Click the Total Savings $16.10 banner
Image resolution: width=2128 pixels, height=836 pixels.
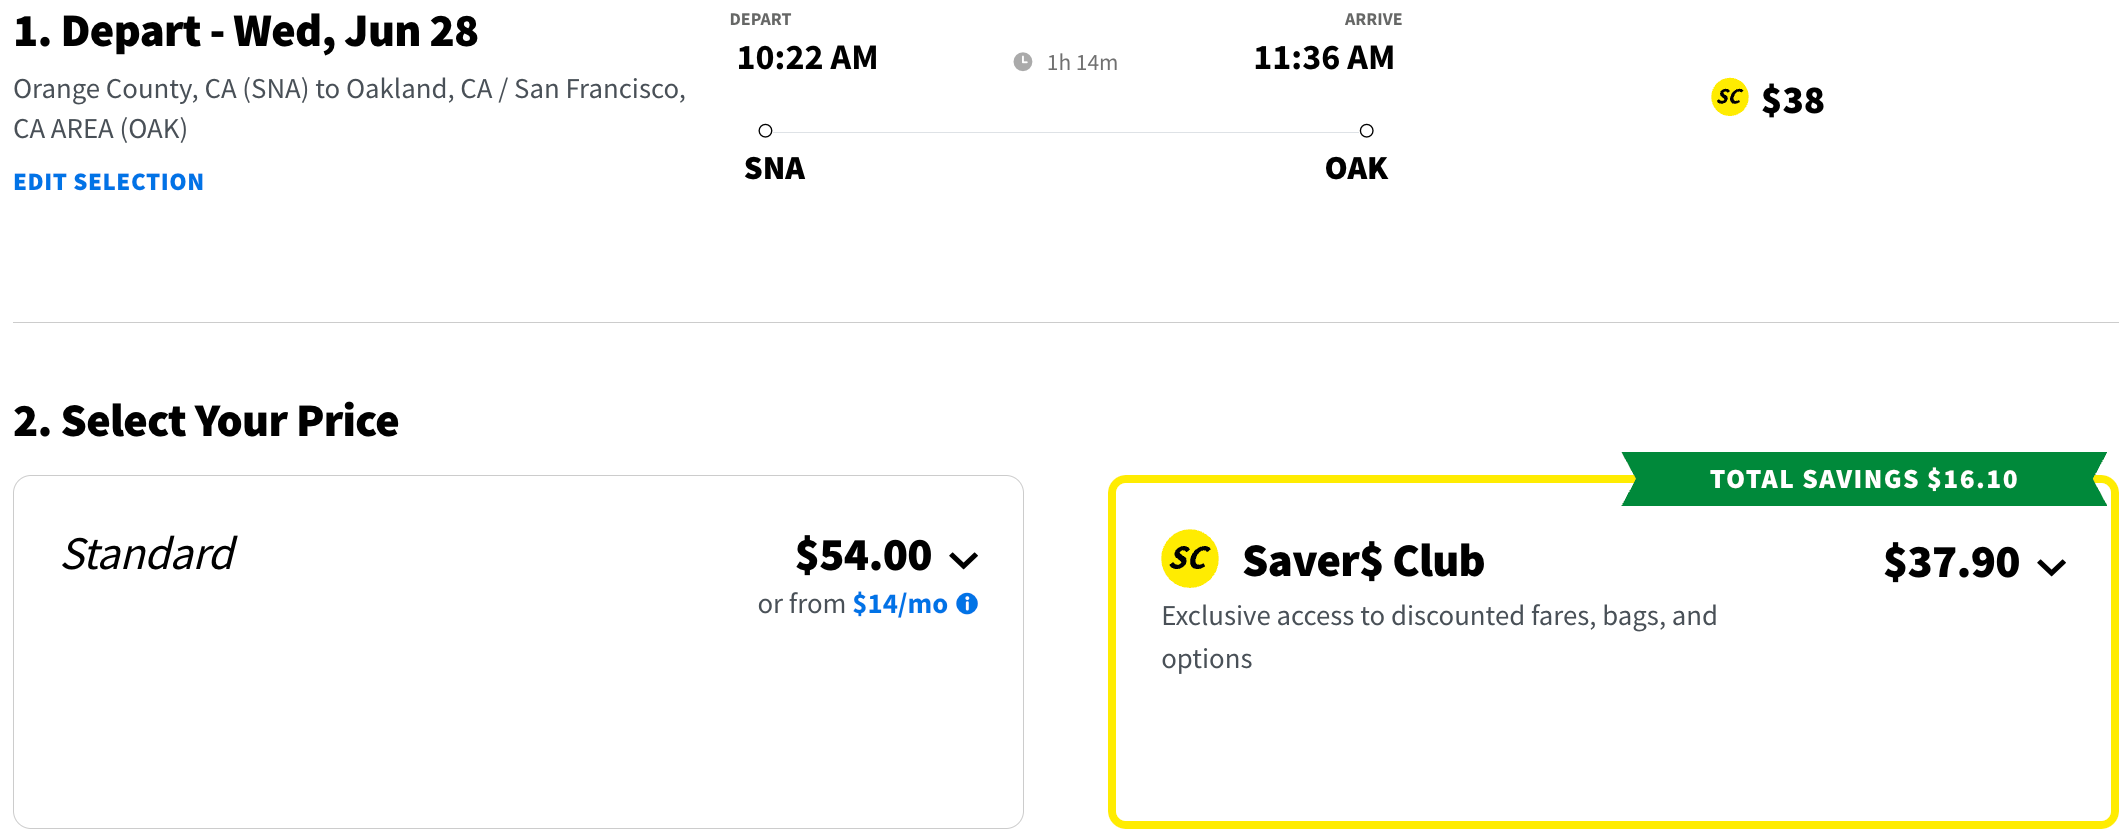click(1863, 479)
